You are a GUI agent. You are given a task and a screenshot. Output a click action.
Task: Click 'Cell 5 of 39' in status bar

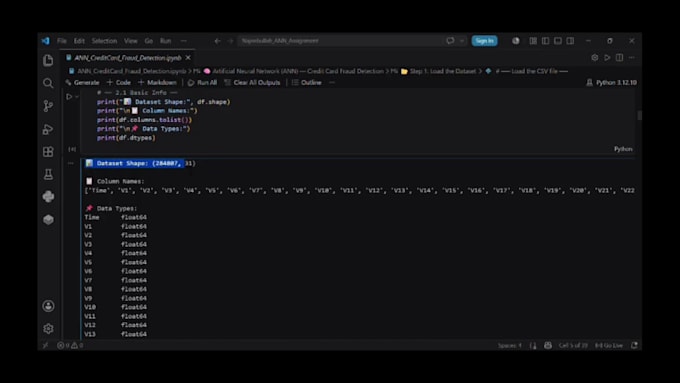tap(573, 345)
